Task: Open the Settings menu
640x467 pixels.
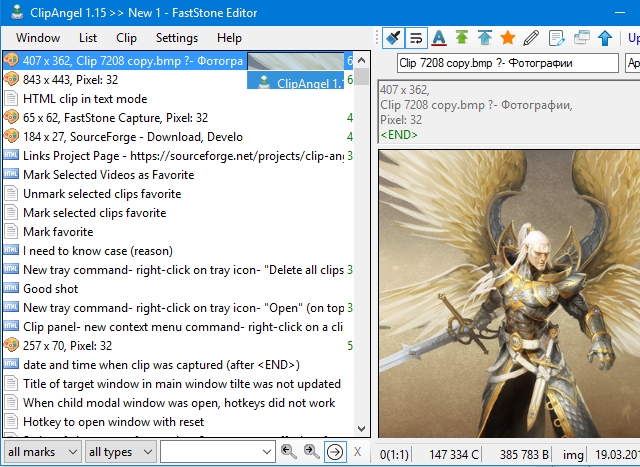Action: pos(177,38)
